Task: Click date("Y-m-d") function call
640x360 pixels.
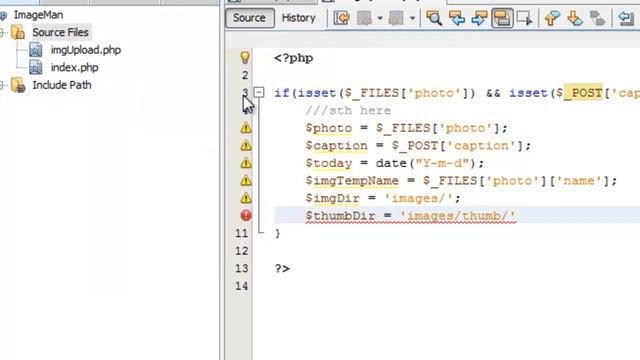Action: point(426,163)
